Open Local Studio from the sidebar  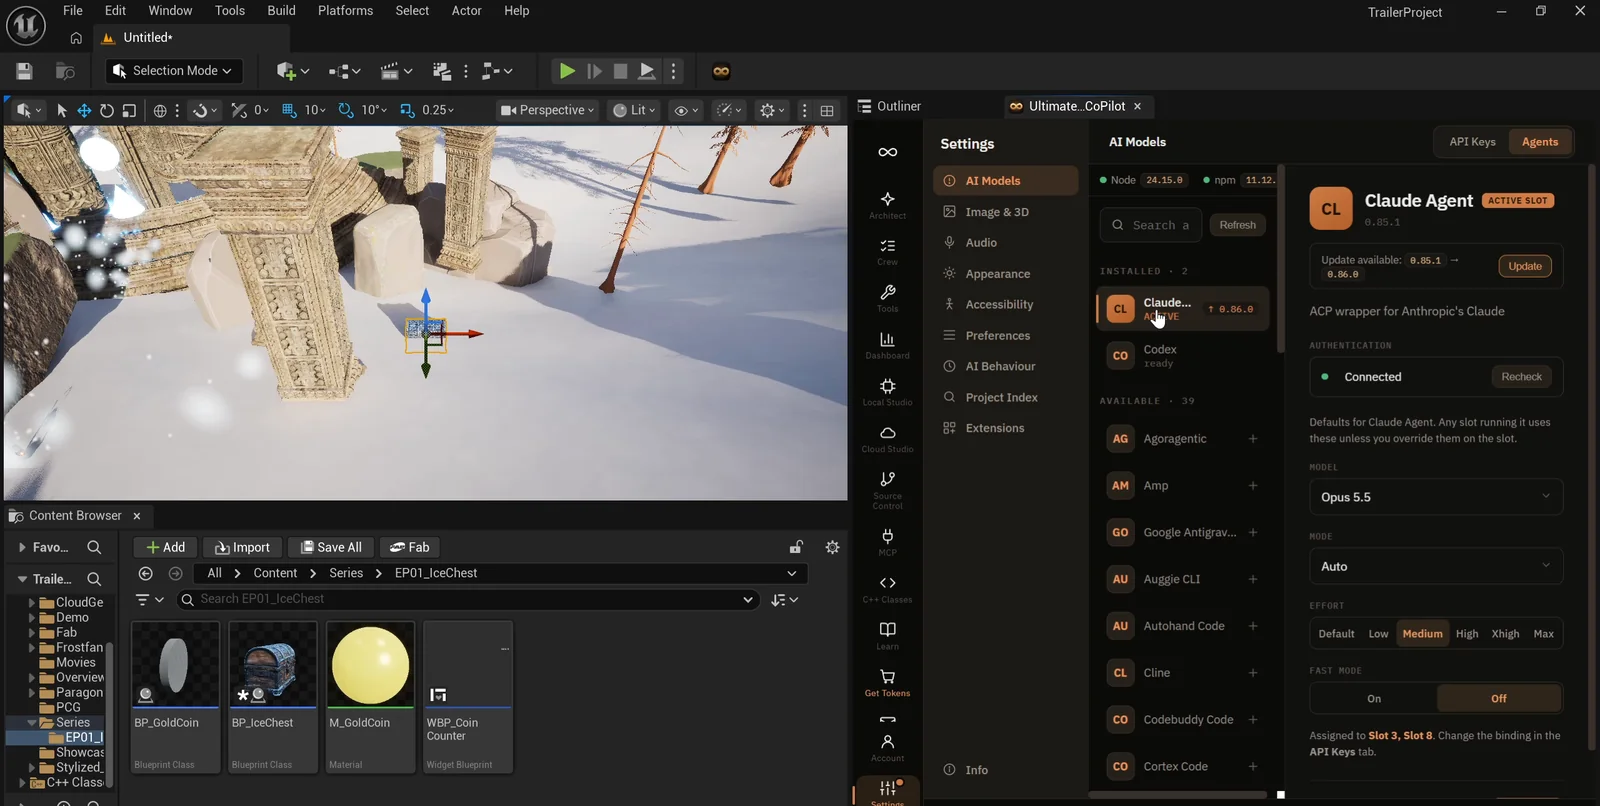(x=887, y=392)
